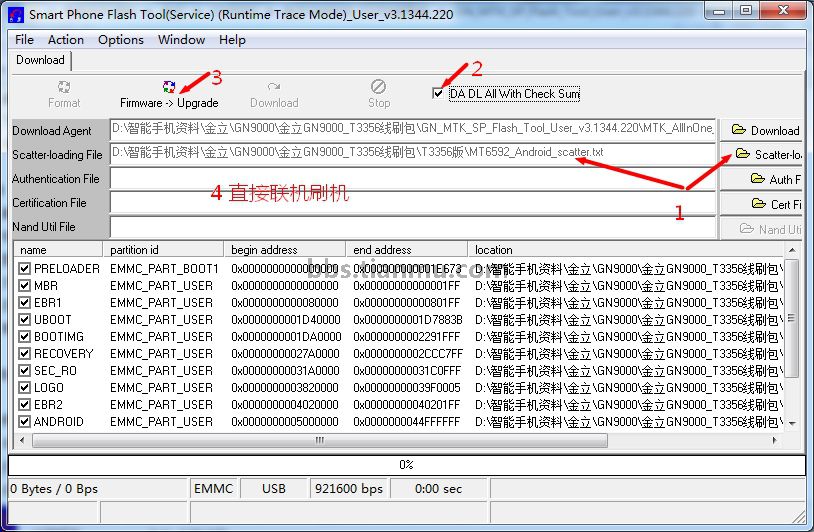The image size is (814, 532).
Task: Click the 0:00 sec status entry
Action: coord(439,488)
